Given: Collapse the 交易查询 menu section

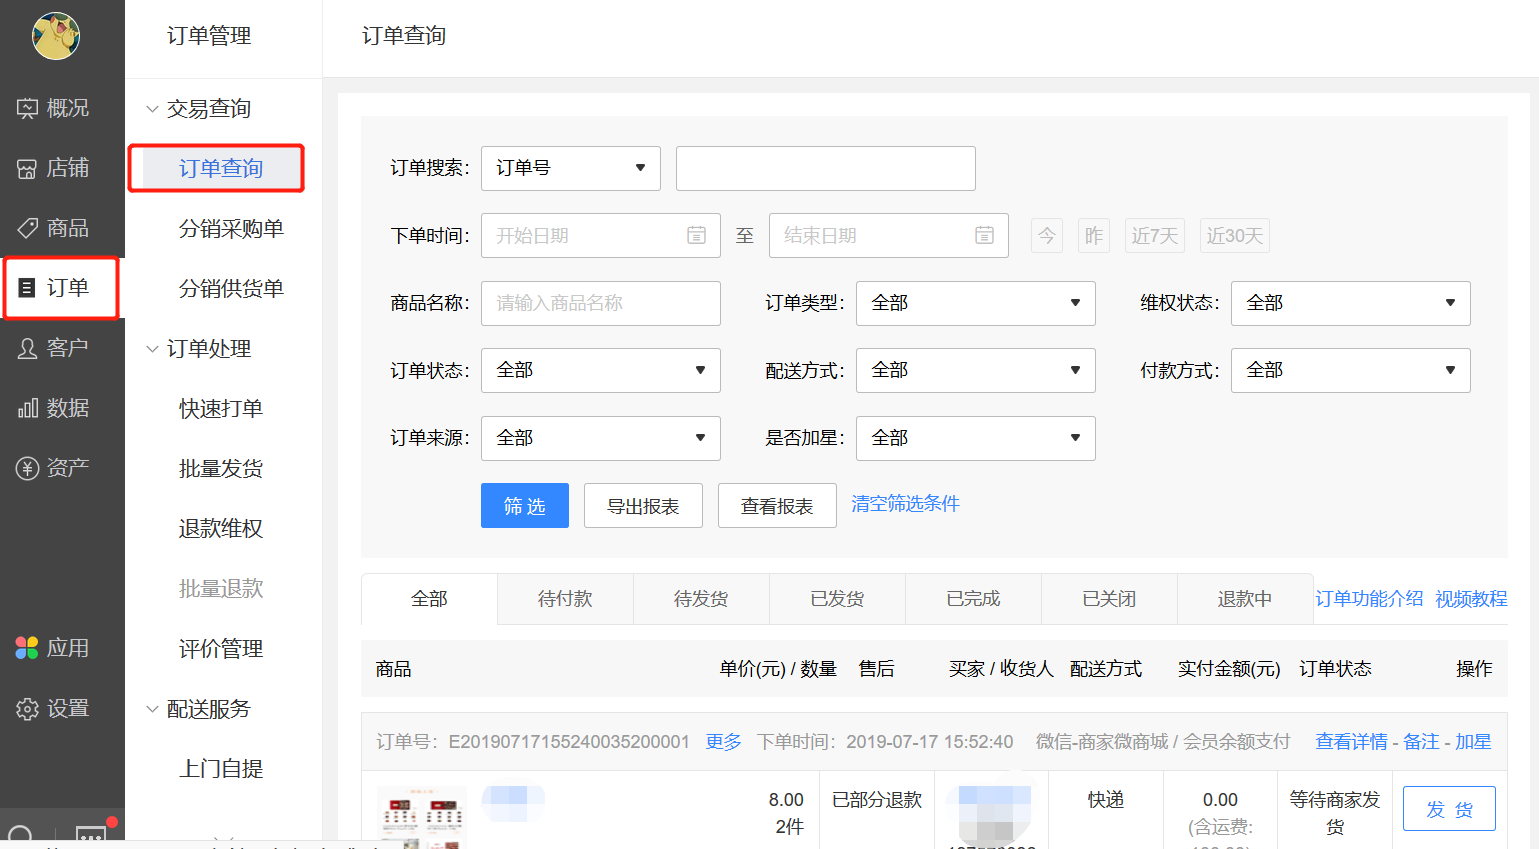Looking at the screenshot, I should click(x=152, y=109).
